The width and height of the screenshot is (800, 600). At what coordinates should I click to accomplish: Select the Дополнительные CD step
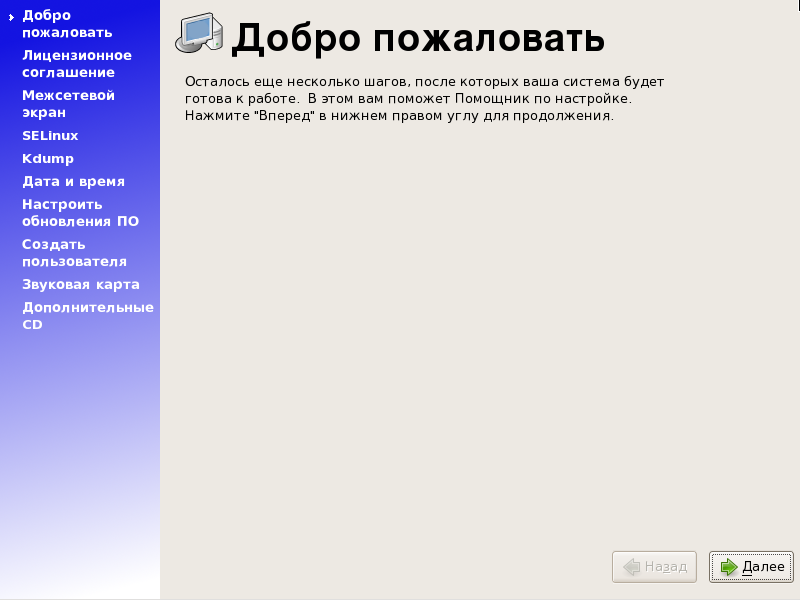click(87, 315)
